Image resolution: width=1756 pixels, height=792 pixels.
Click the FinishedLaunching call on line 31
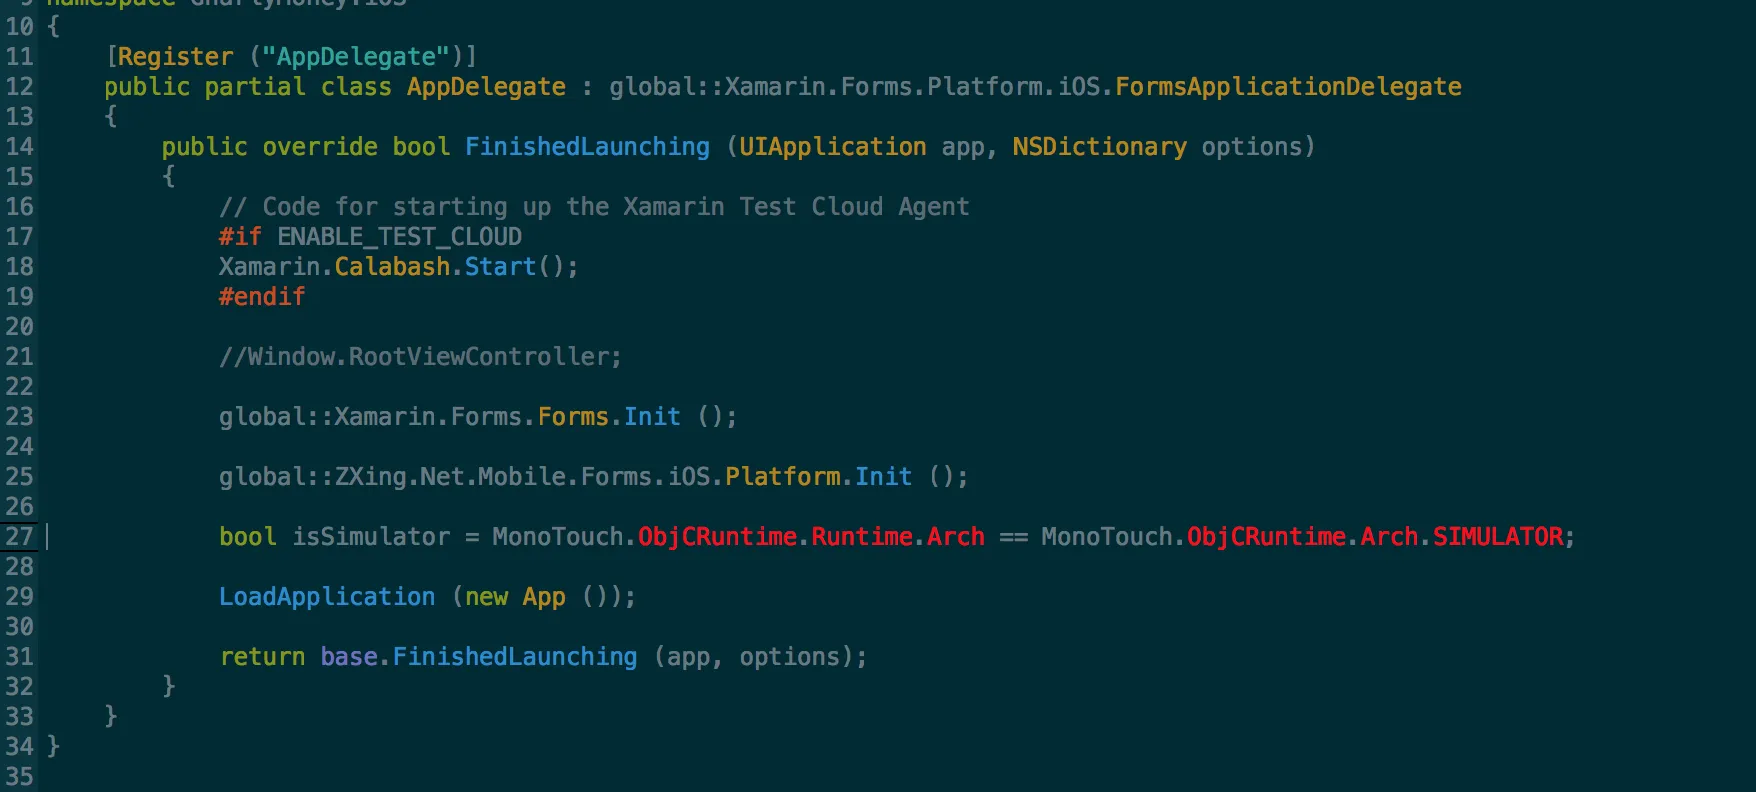coord(514,657)
